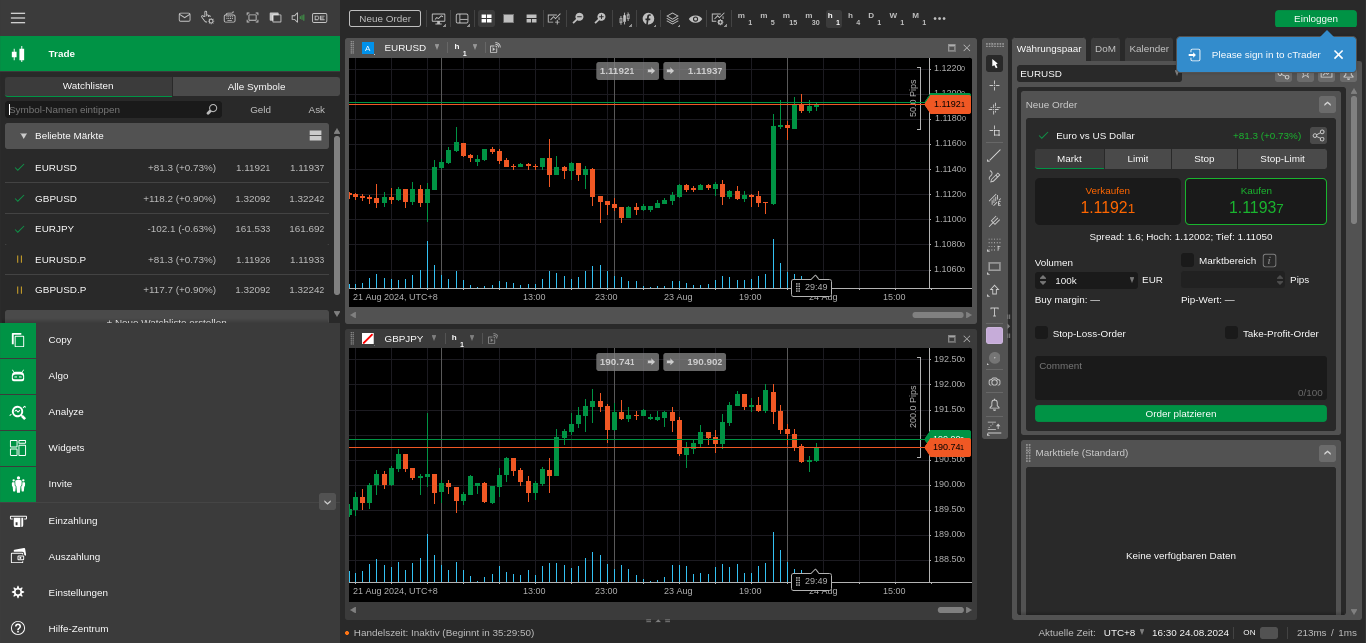
Task: Open the Copy section in sidebar
Action: 170,339
